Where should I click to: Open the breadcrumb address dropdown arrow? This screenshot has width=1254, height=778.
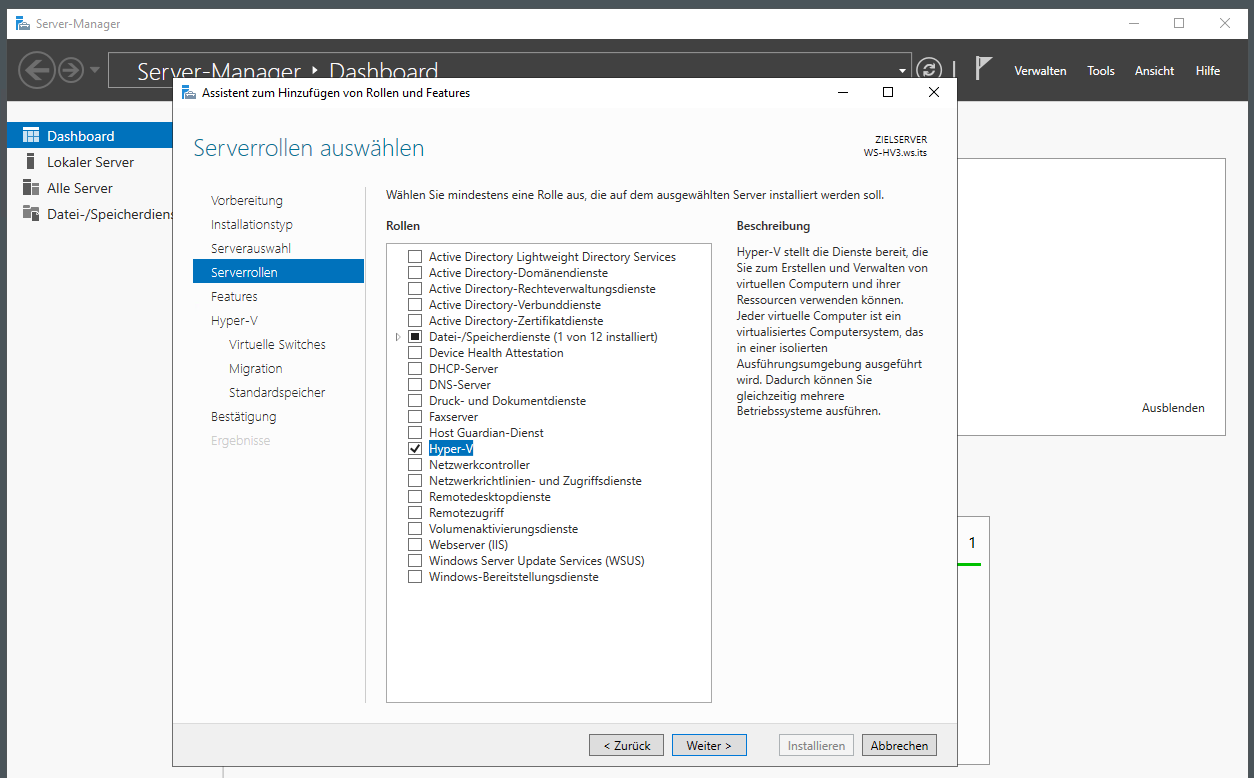[903, 71]
